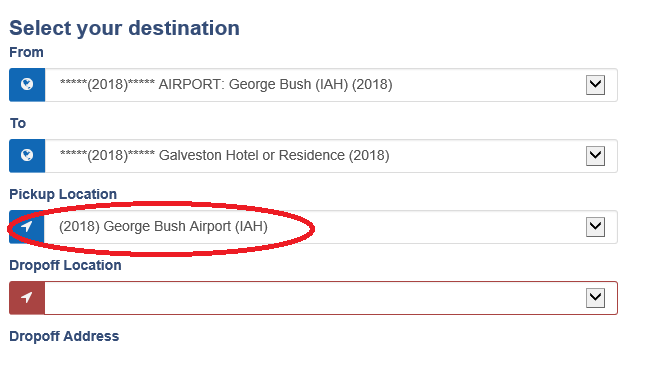Expand the Dropoff Location dropdown arrow
The width and height of the screenshot is (650, 381).
595,298
